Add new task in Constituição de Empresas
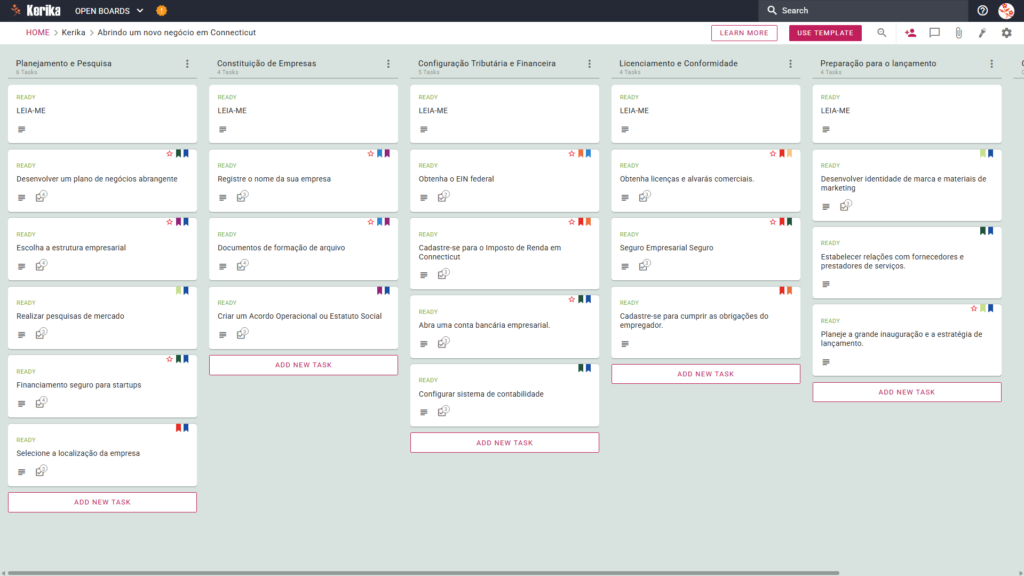This screenshot has width=1024, height=576. tap(303, 365)
